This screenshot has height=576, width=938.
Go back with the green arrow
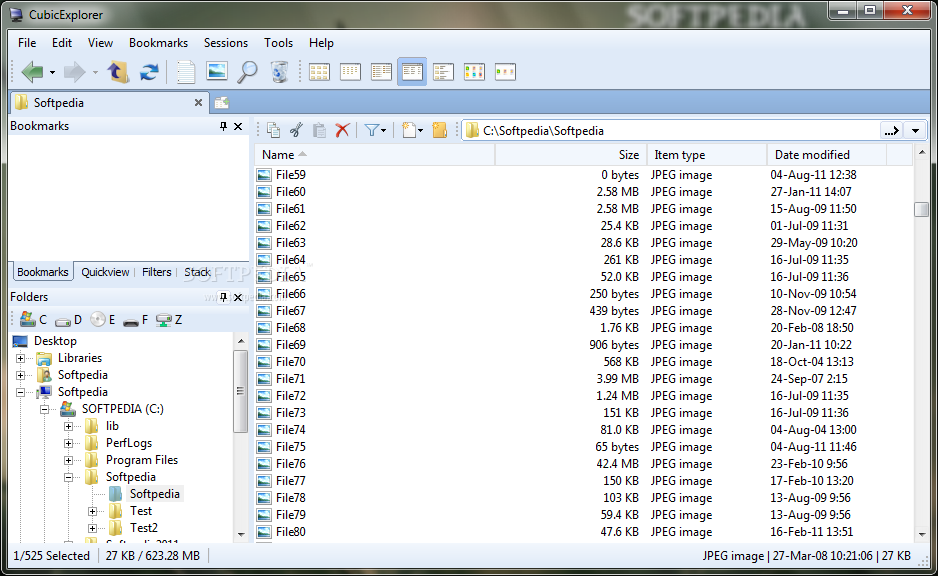tap(32, 72)
